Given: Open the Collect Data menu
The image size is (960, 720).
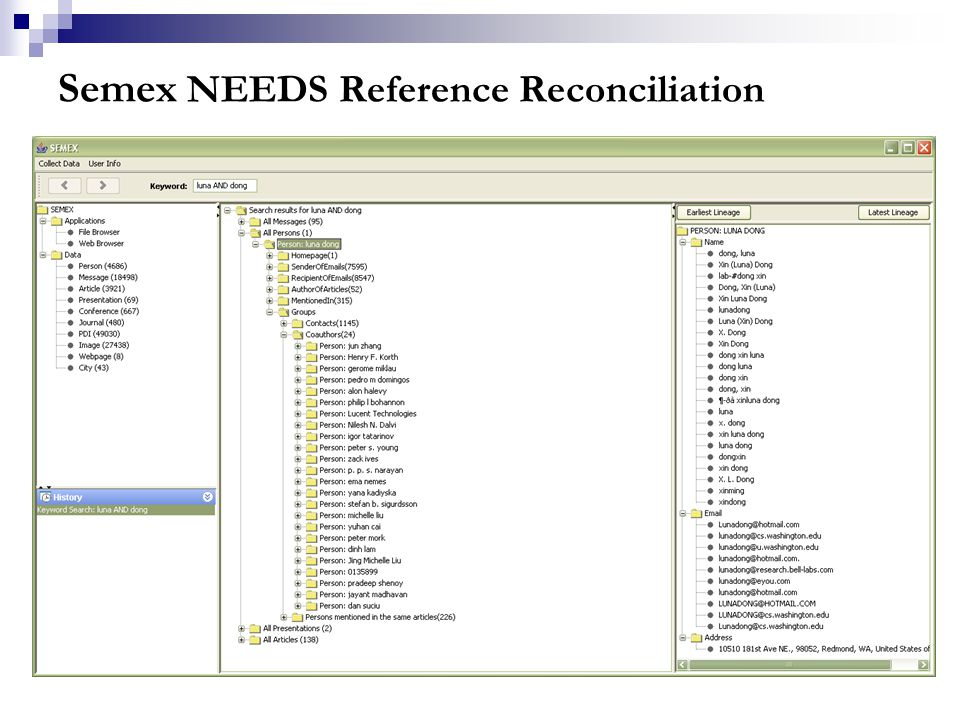Looking at the screenshot, I should click(59, 163).
